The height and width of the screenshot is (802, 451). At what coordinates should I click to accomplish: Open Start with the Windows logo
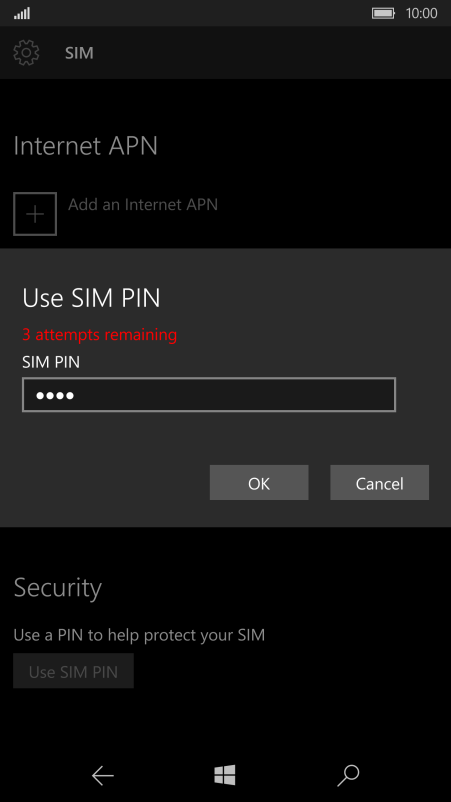pyautogui.click(x=225, y=775)
